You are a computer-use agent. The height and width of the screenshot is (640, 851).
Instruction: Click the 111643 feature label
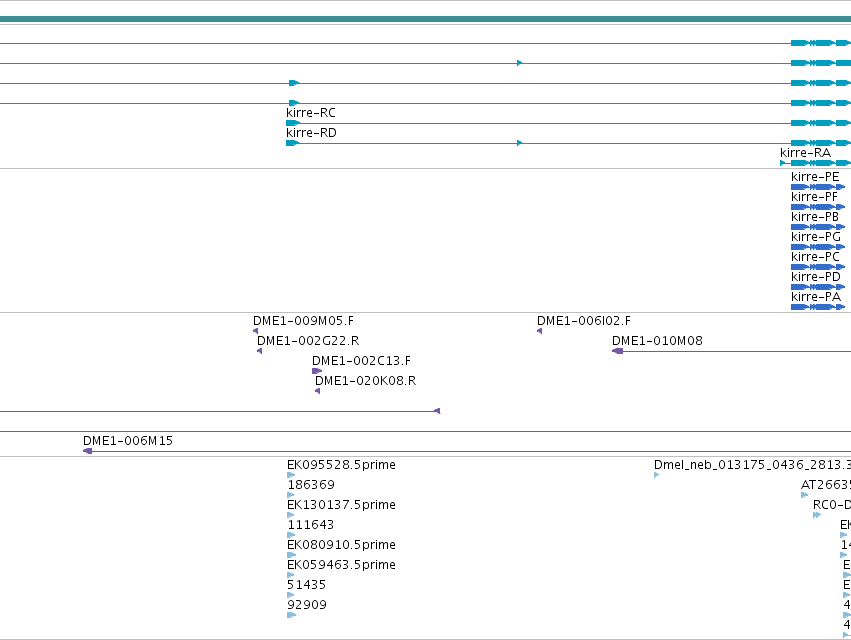pos(310,525)
